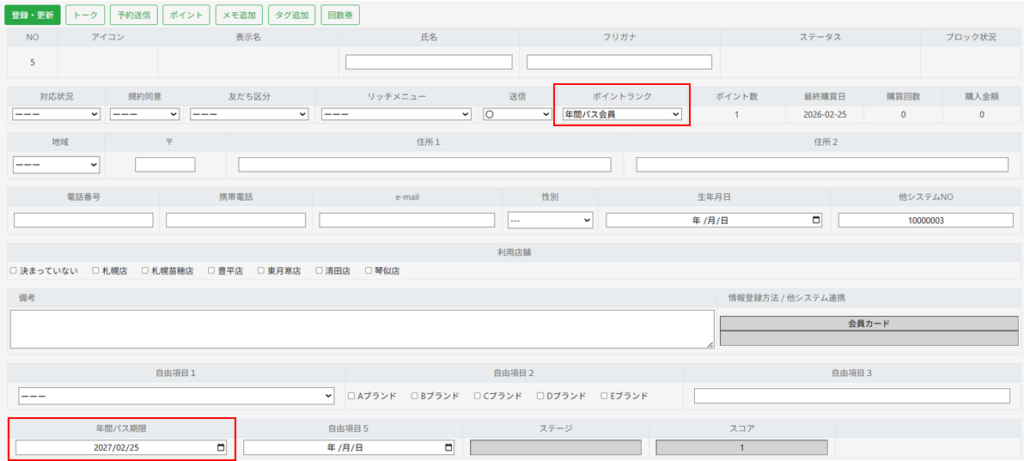Click the 年間パス期限 date field
Viewport: 1024px width, 461px height.
point(121,447)
